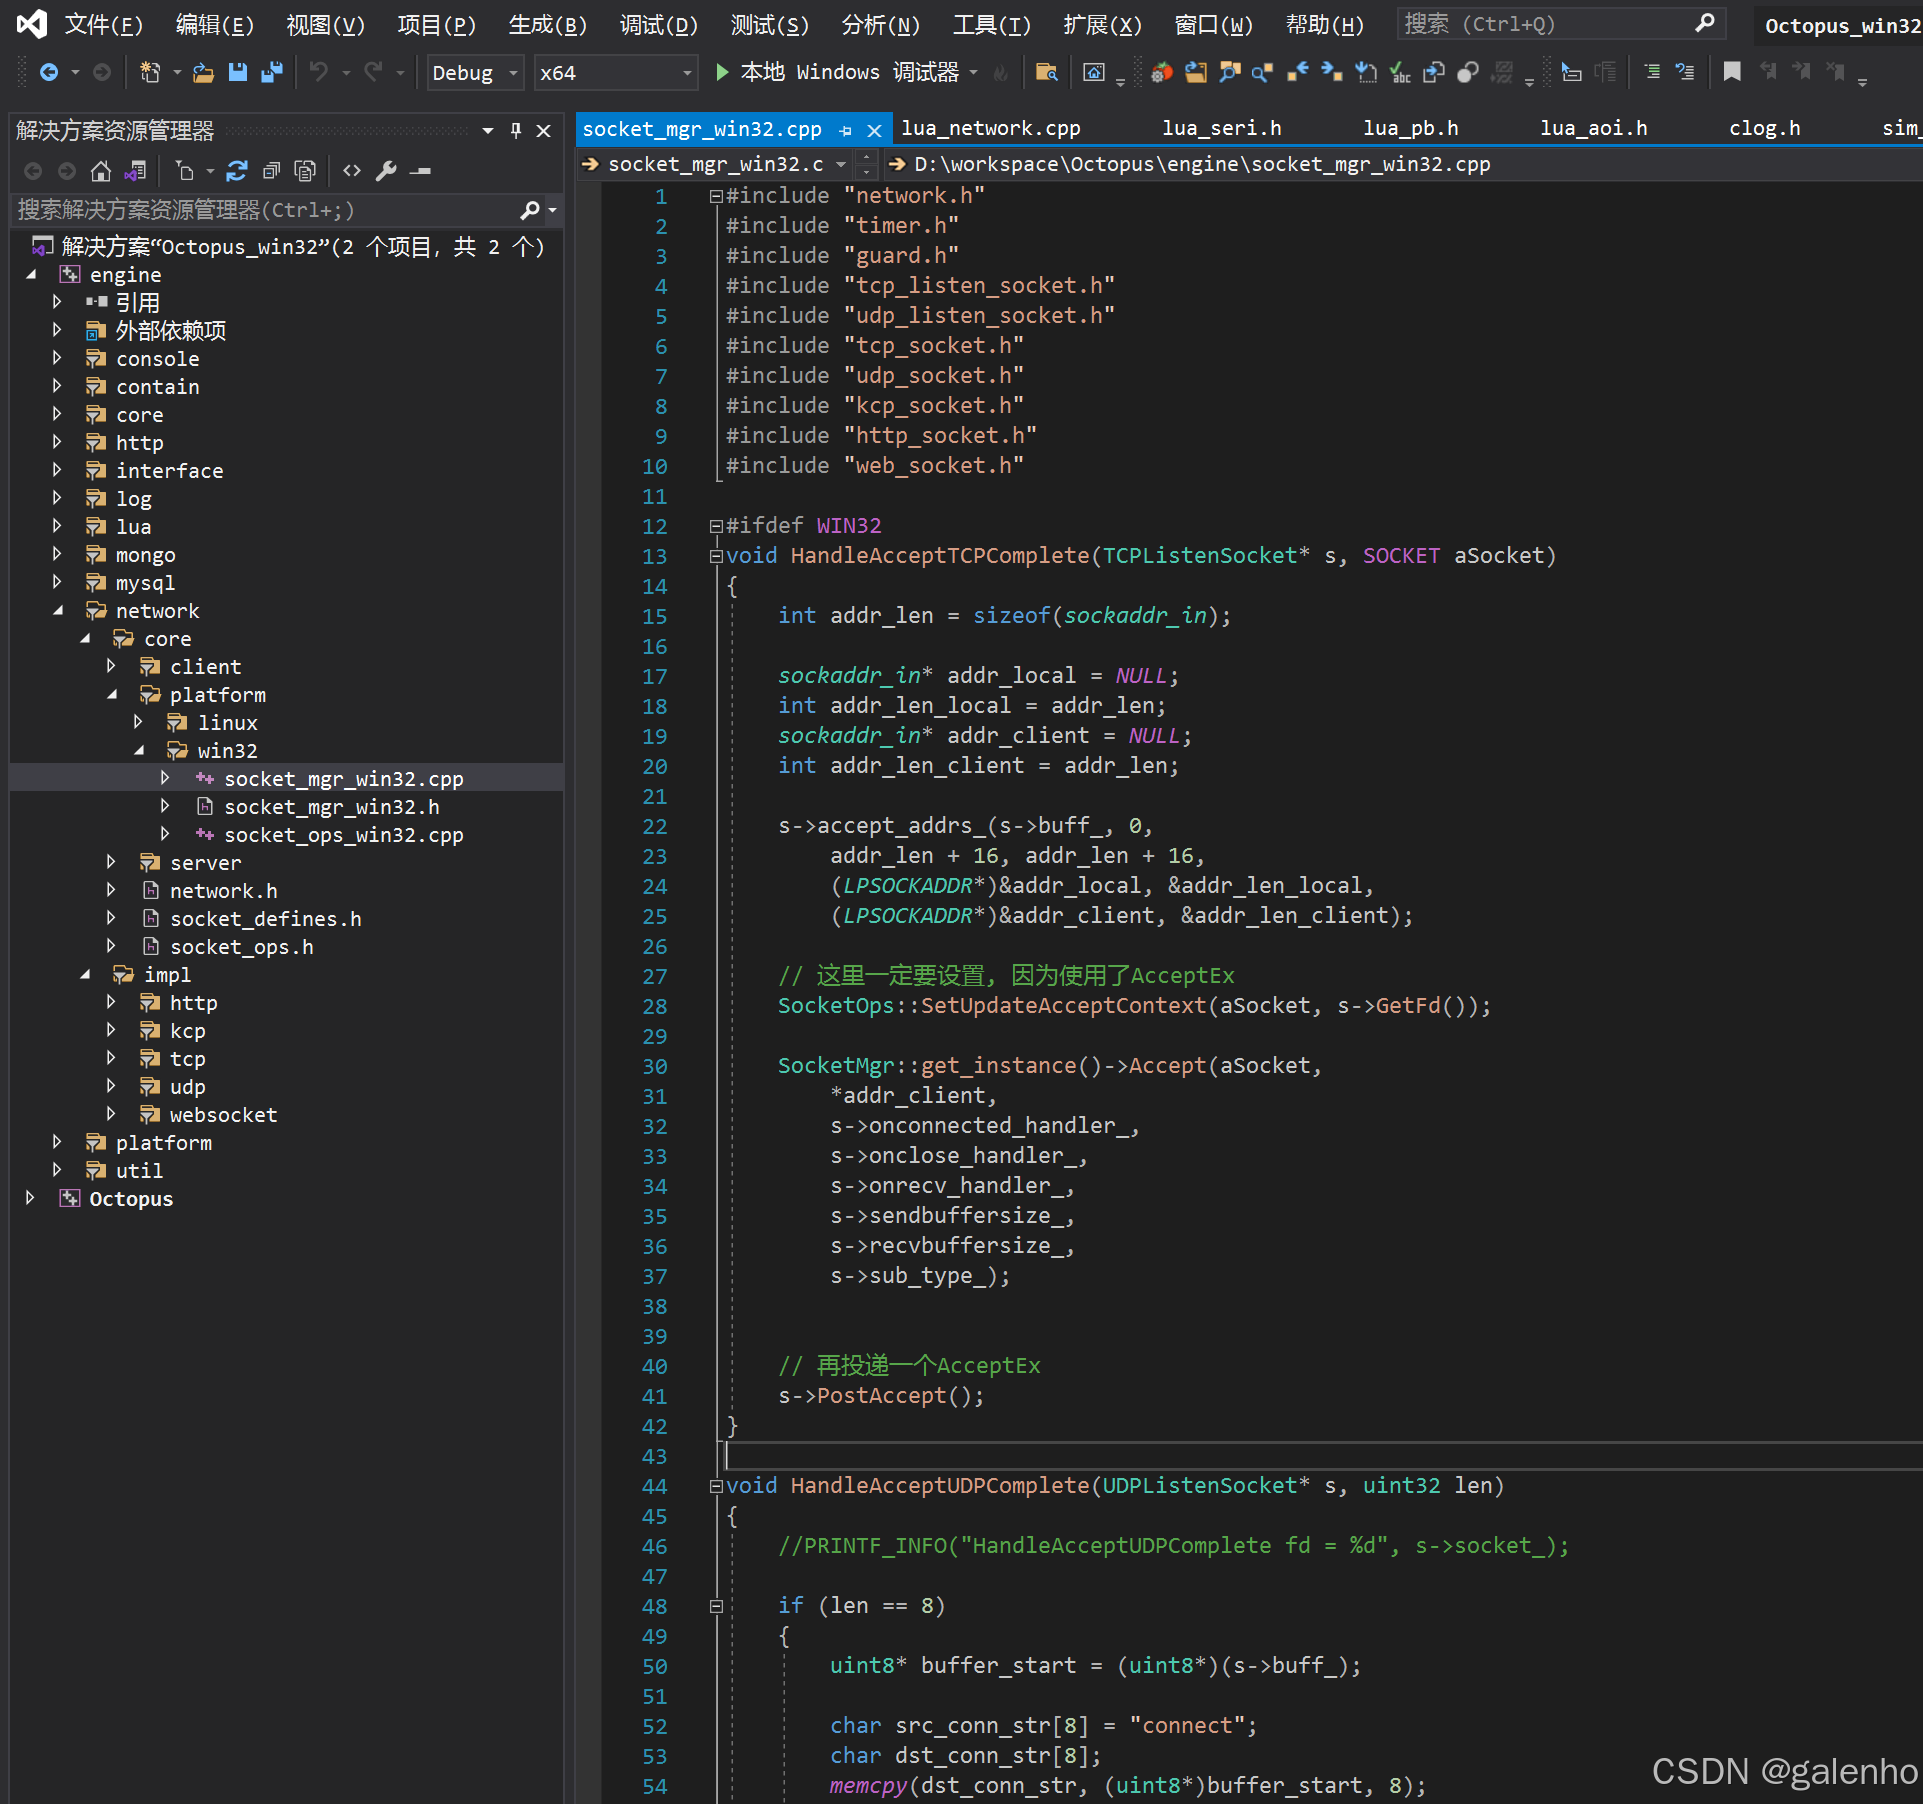Expand the mysql folder in tree
Screen dimensions: 1923x1804
point(57,582)
